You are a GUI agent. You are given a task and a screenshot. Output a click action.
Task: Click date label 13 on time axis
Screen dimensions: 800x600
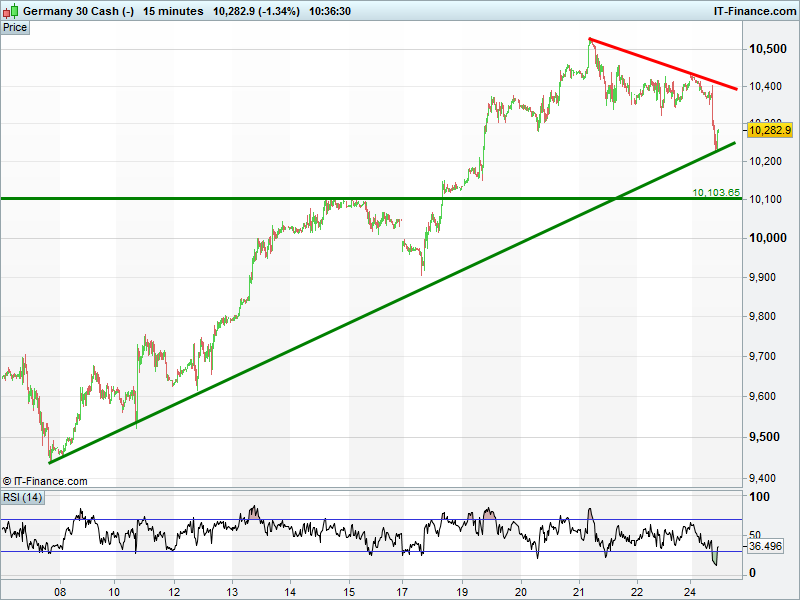click(232, 592)
